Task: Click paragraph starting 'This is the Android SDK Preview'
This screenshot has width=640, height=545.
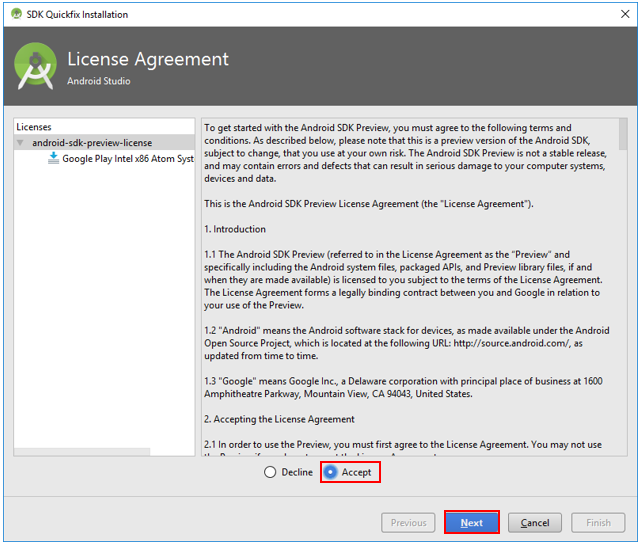Action: click(369, 204)
